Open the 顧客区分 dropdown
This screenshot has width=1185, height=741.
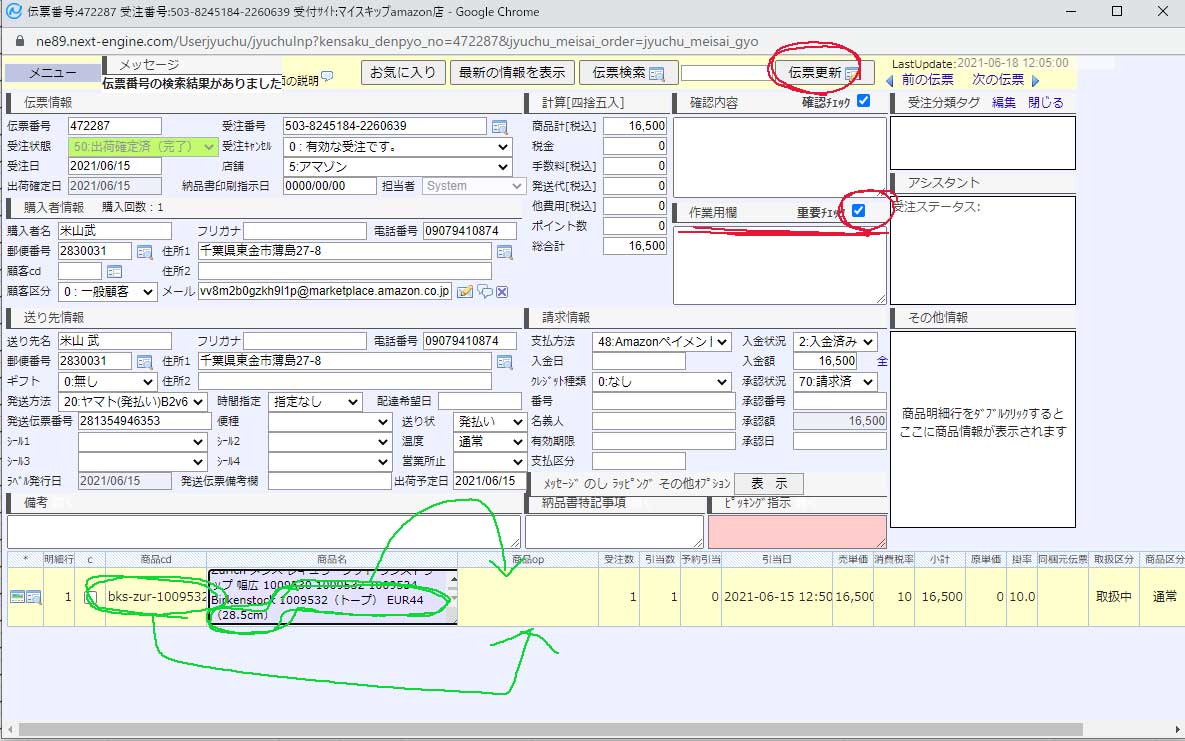[107, 292]
